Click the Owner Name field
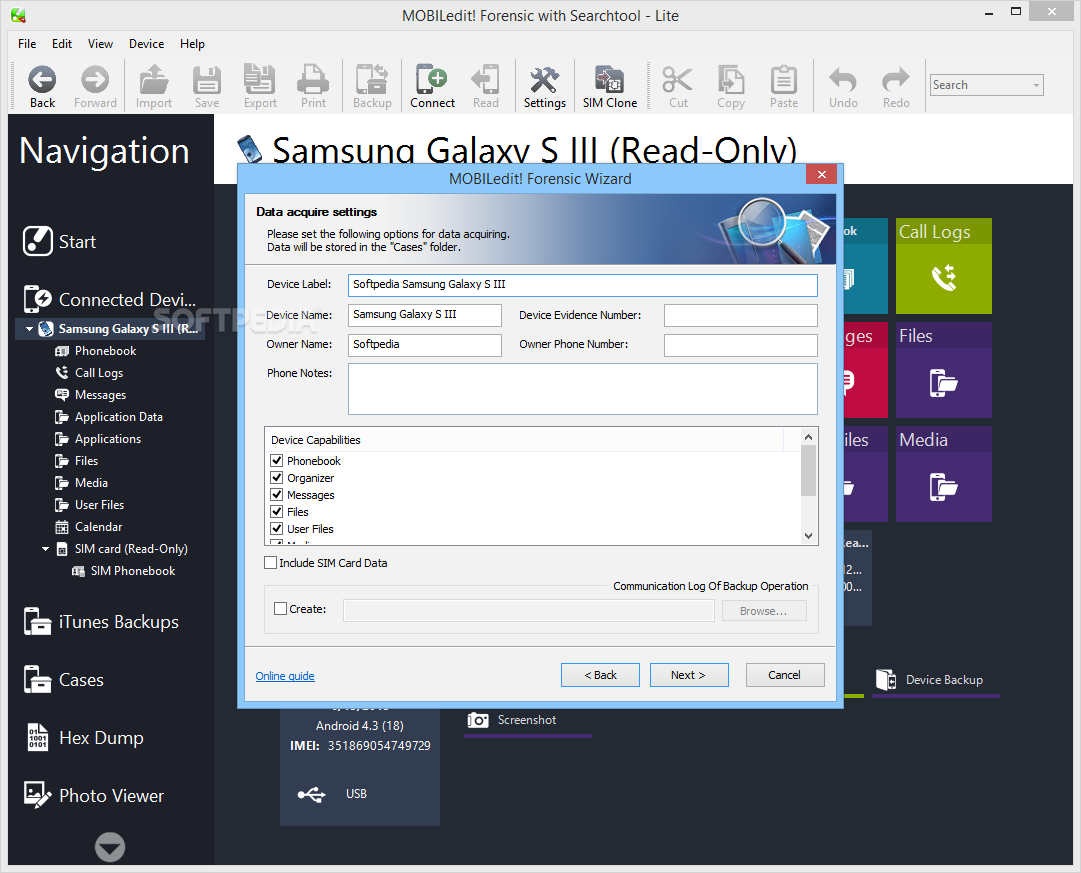The width and height of the screenshot is (1081, 873). click(x=425, y=345)
